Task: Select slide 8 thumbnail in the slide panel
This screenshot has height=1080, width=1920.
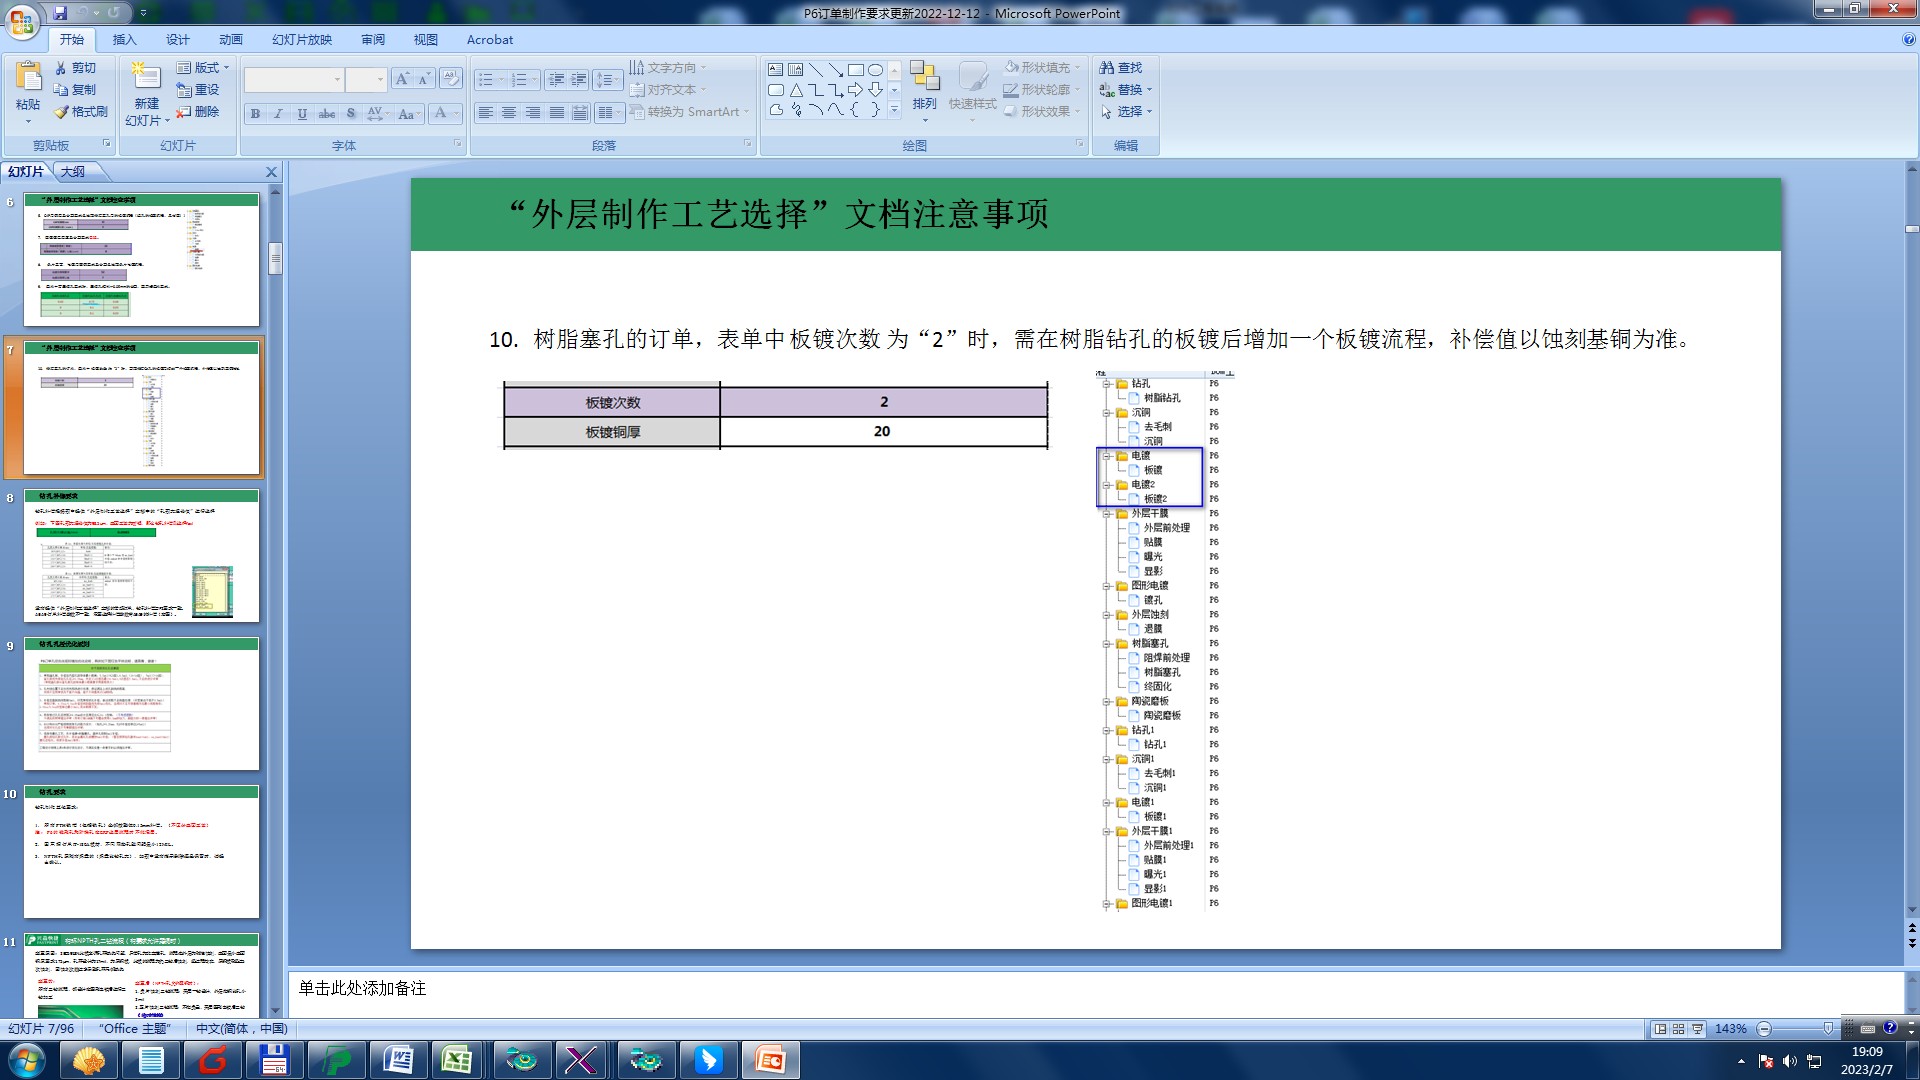Action: [141, 556]
